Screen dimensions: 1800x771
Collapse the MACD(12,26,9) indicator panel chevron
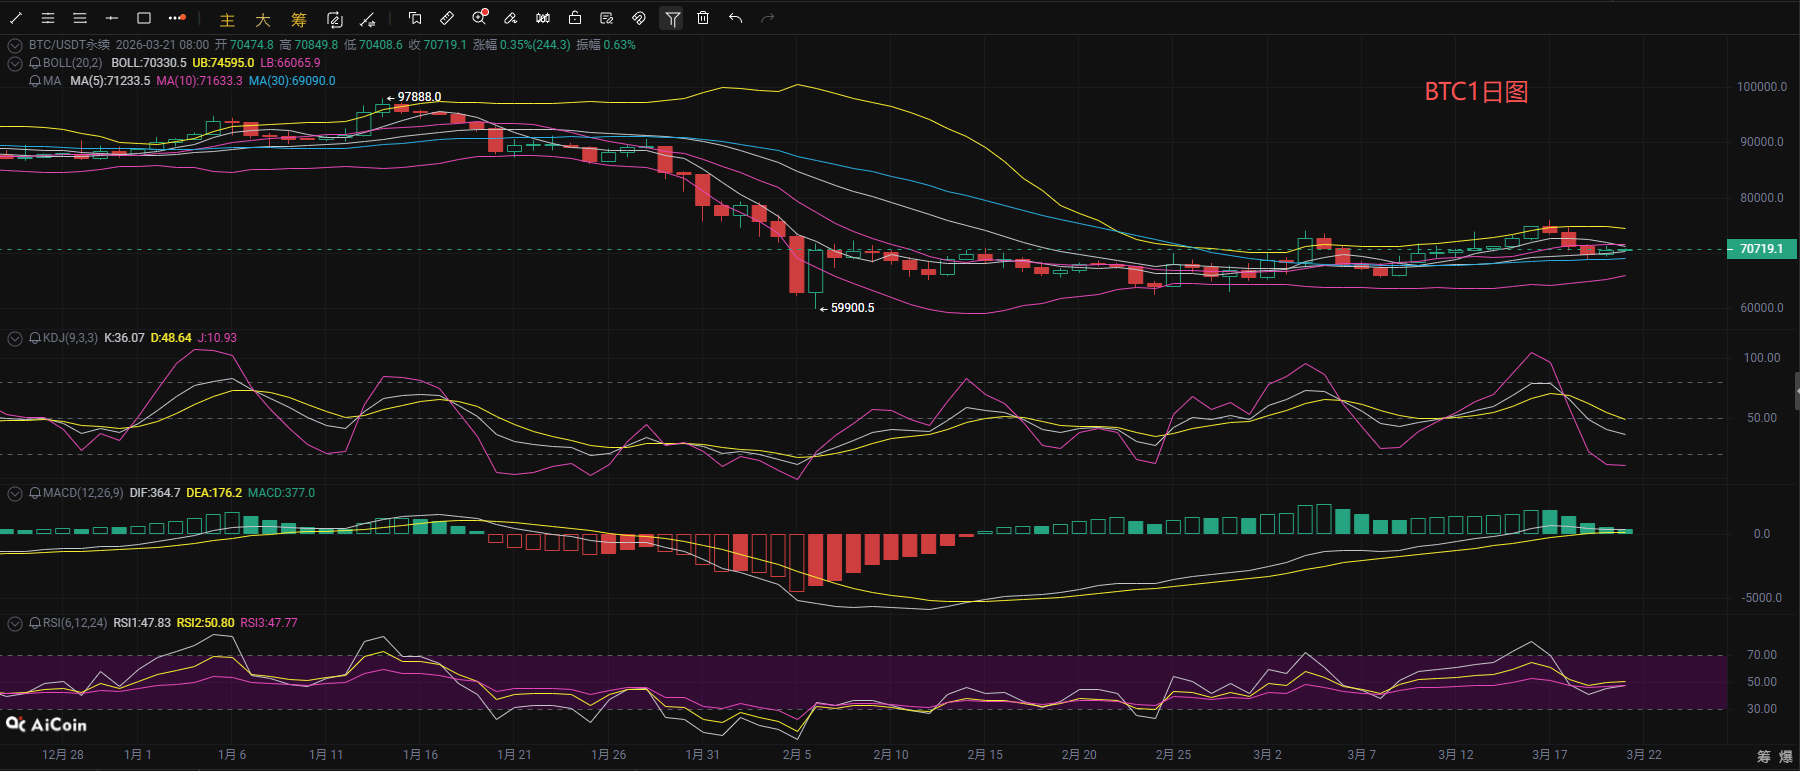[x=15, y=494]
